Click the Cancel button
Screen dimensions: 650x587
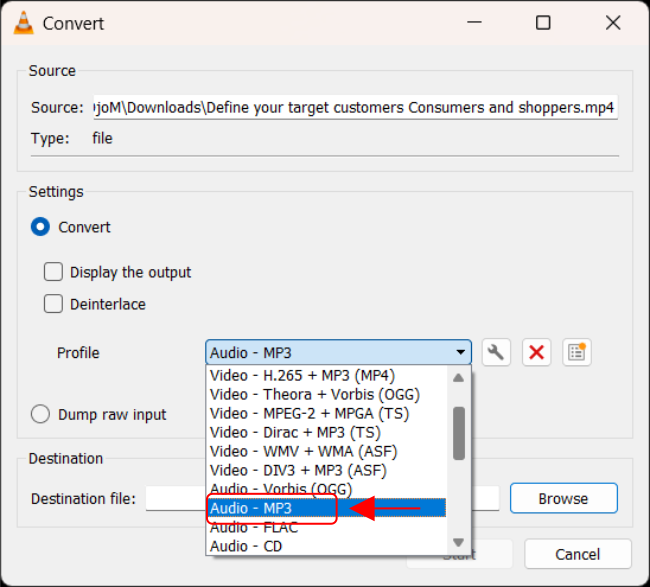coord(577,554)
